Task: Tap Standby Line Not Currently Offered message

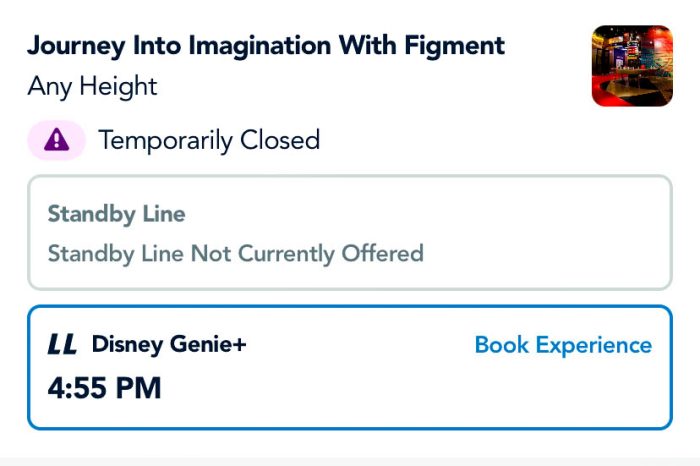Action: click(x=235, y=253)
